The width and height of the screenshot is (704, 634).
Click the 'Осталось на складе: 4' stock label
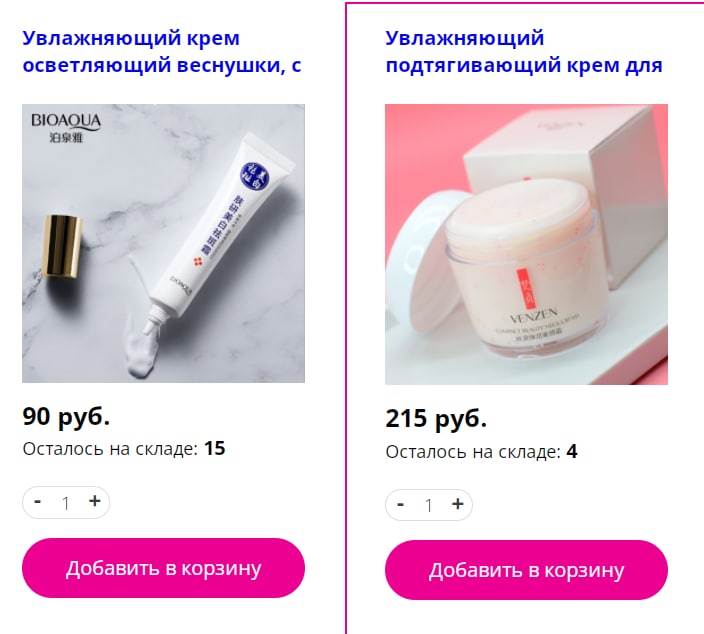click(x=481, y=452)
